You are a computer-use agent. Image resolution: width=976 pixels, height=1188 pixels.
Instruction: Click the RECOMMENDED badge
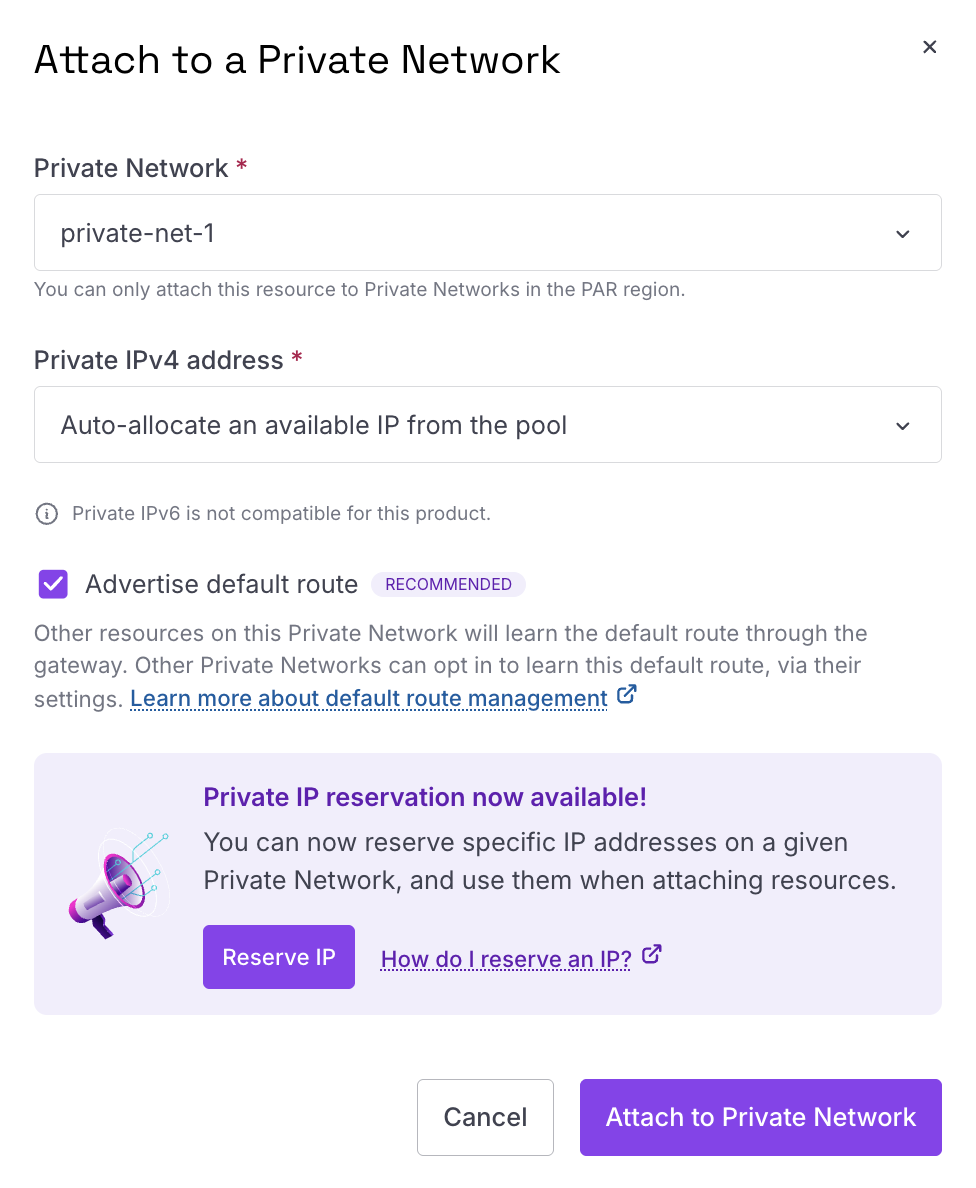click(449, 584)
